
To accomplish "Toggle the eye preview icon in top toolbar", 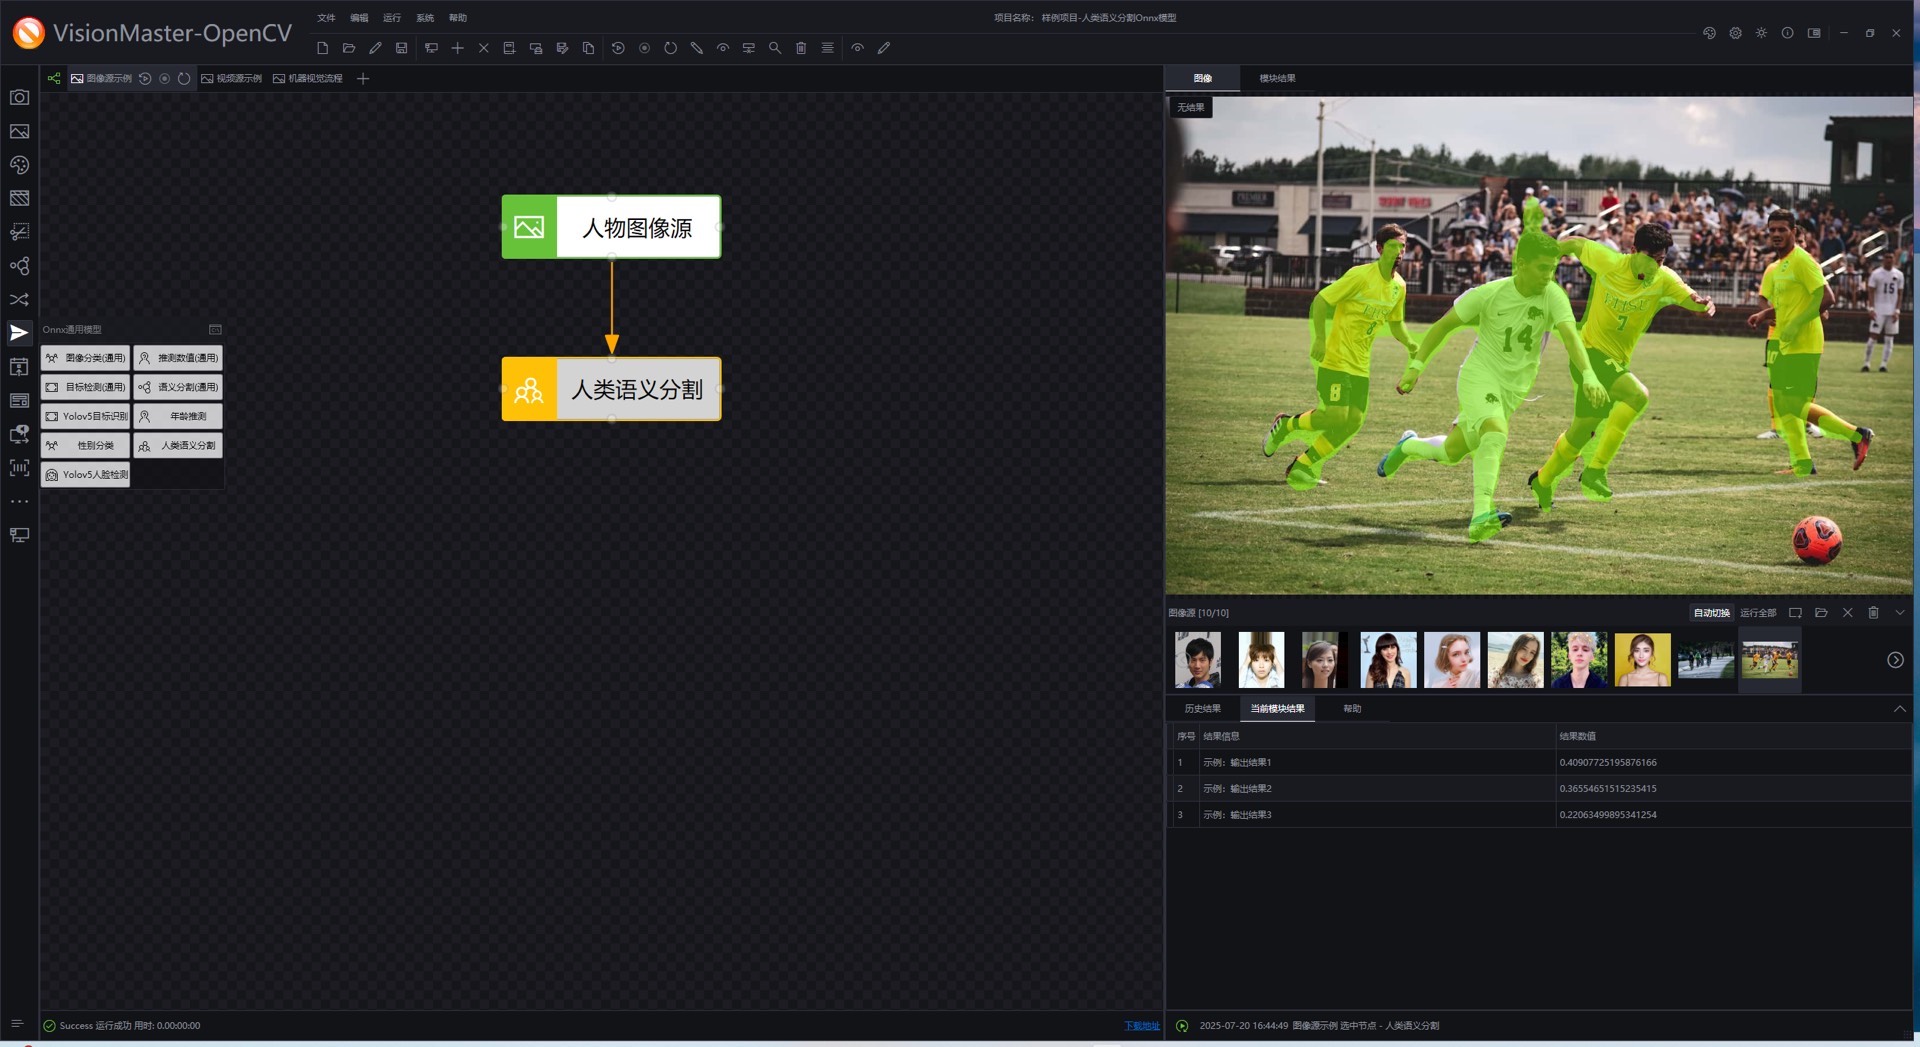I will point(857,48).
